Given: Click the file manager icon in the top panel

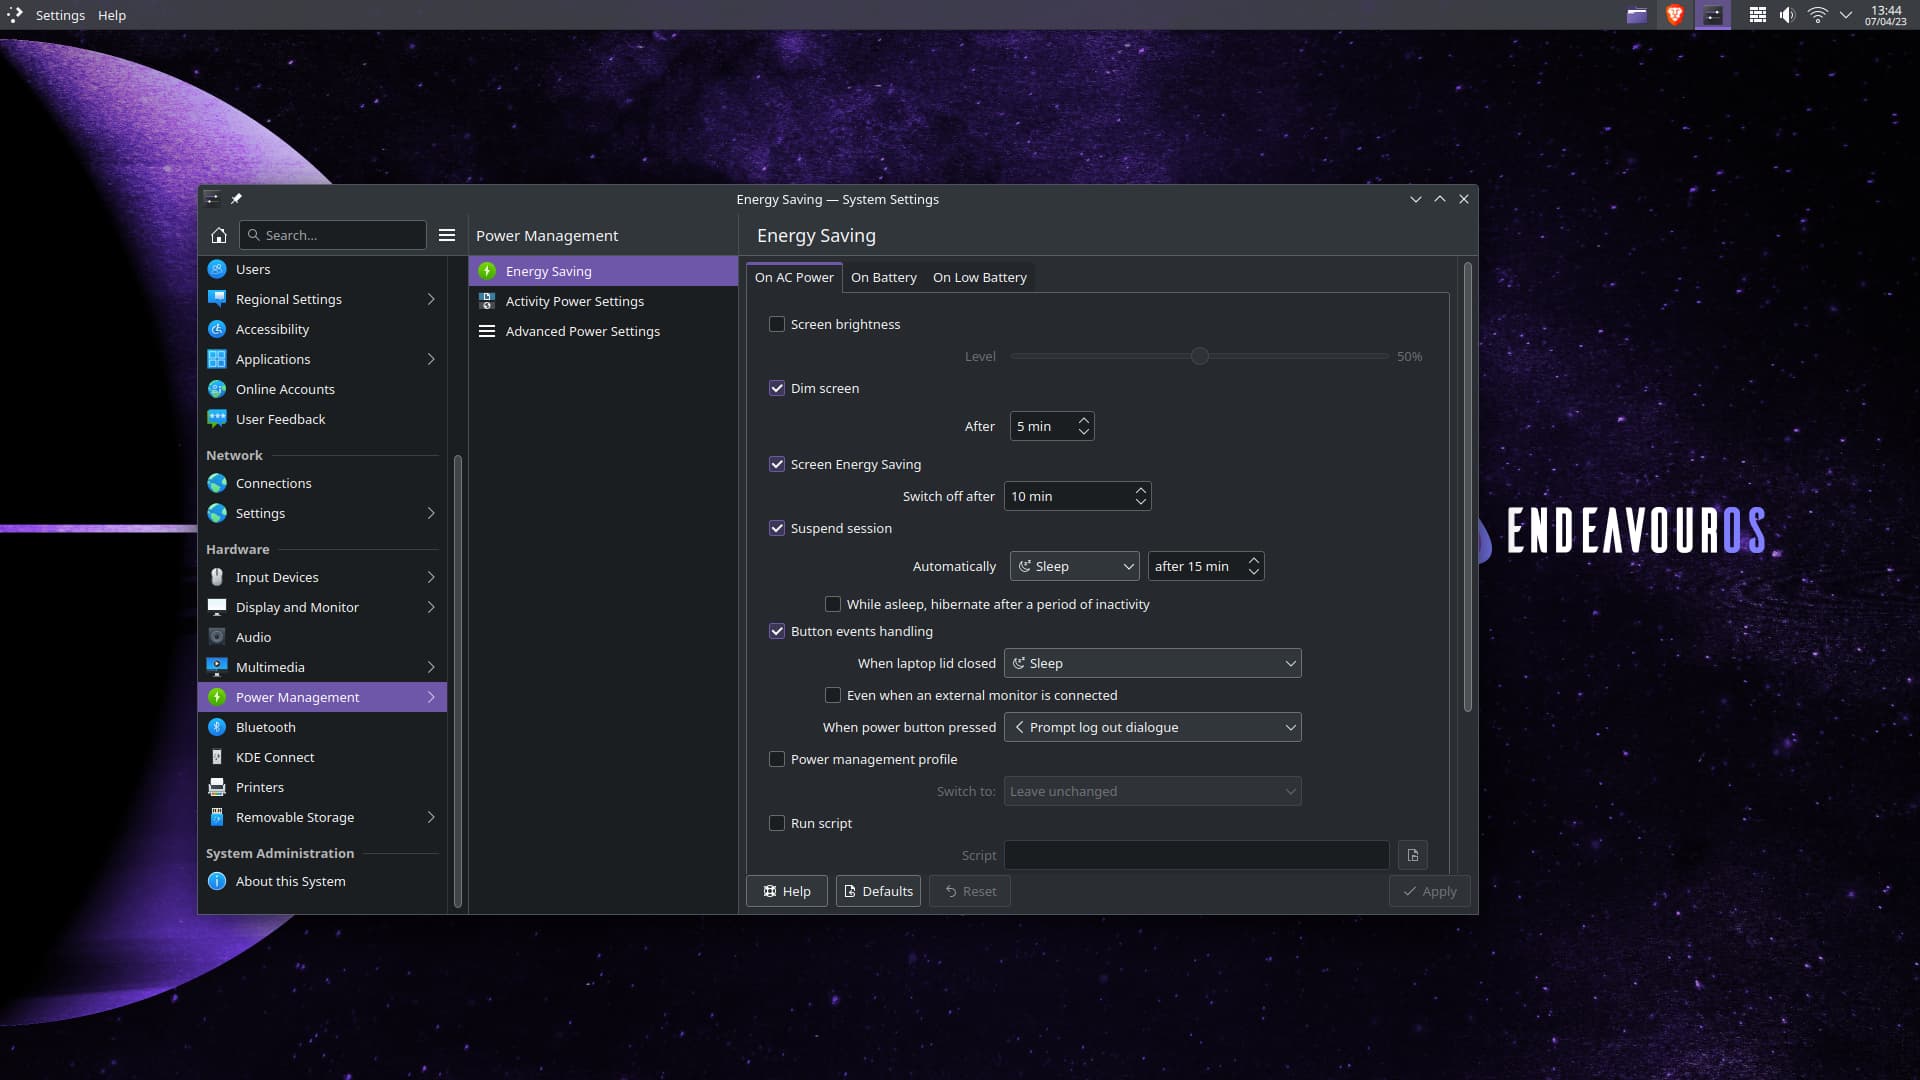Looking at the screenshot, I should click(x=1636, y=15).
